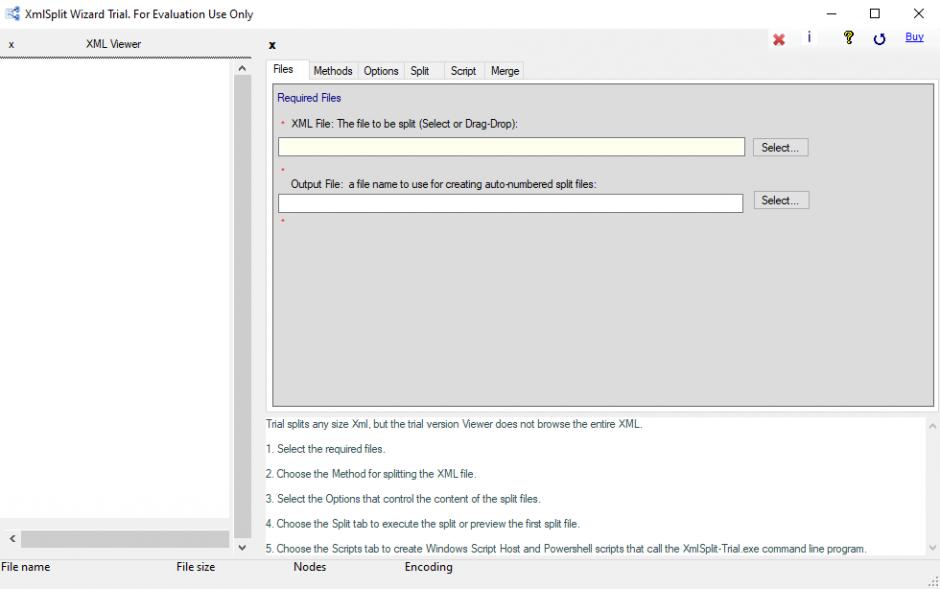Click the 'Output File:' description label
The image size is (940, 589).
pos(444,184)
